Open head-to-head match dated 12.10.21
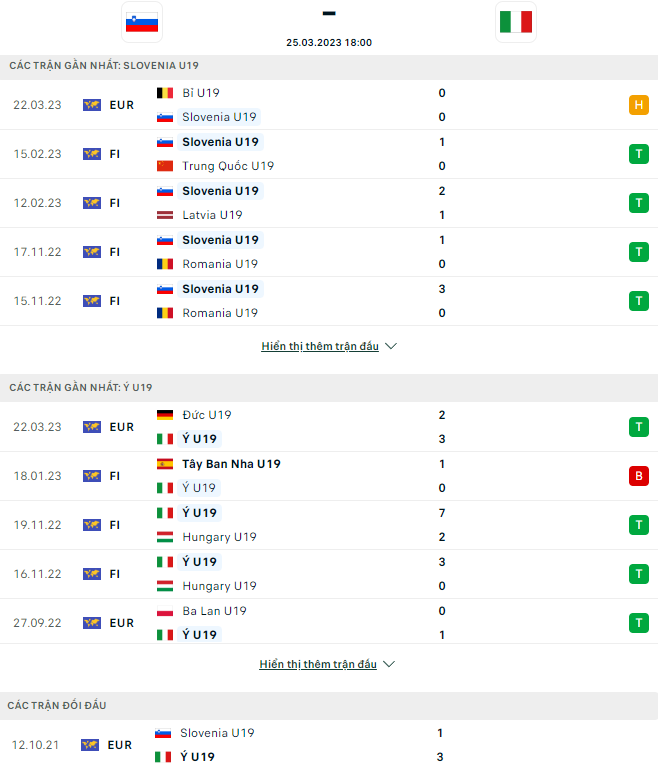This screenshot has width=658, height=769. pyautogui.click(x=329, y=744)
